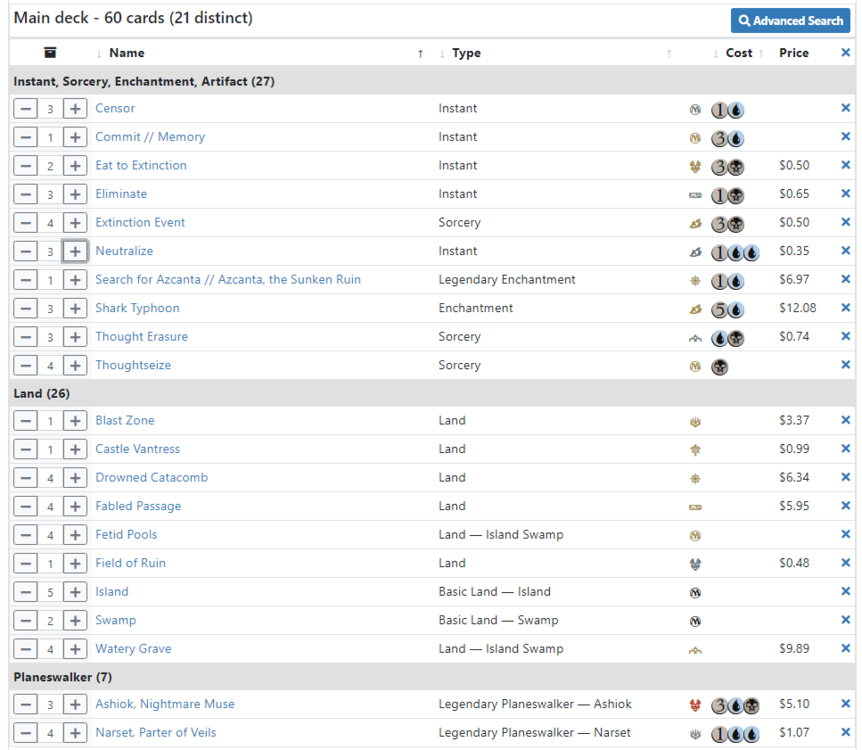Click the set symbol icon for Shark Typhoon

coord(695,309)
